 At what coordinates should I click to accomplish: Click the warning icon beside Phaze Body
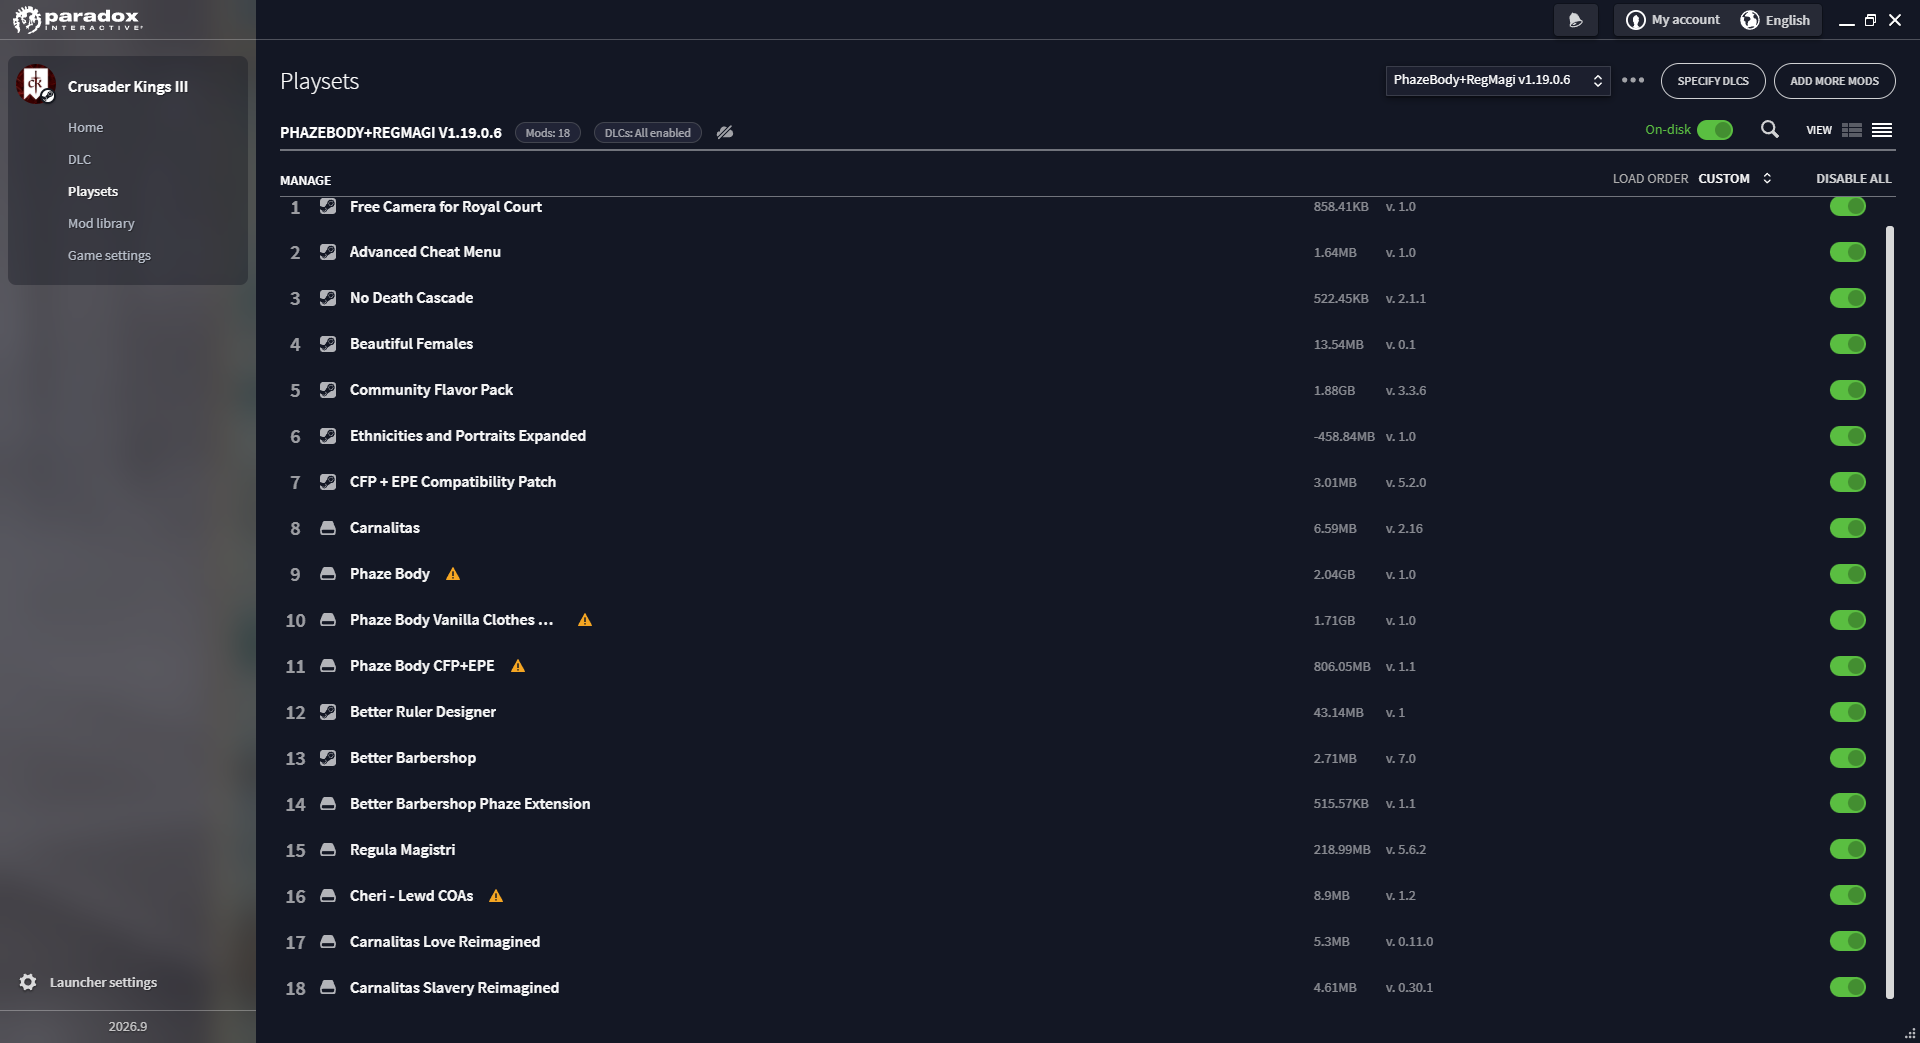pos(453,574)
